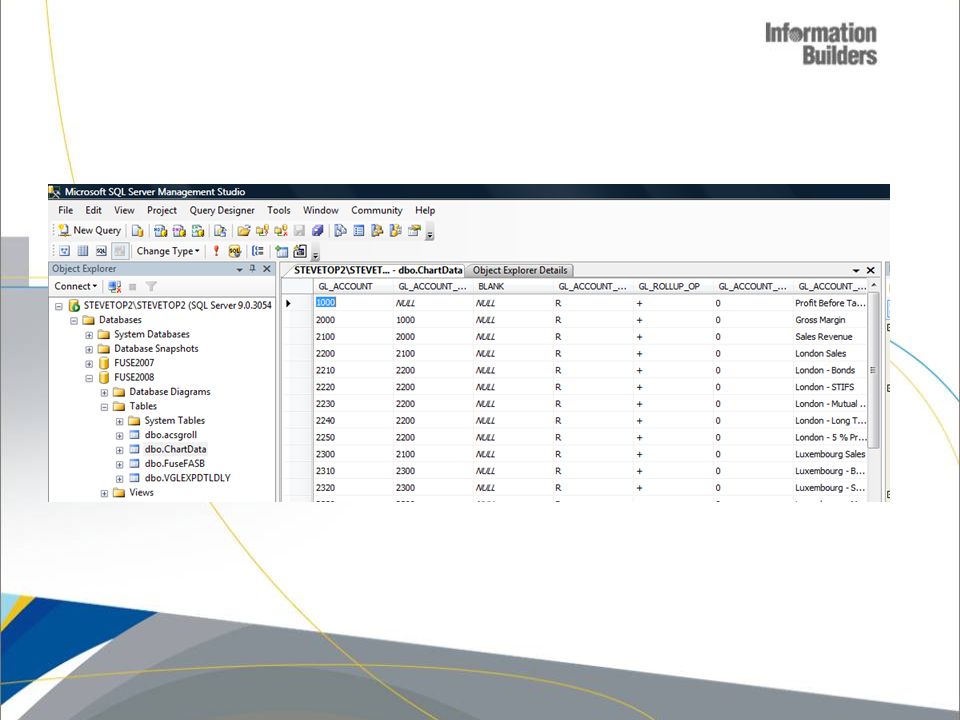Toggle the Criteria pane
Image resolution: width=960 pixels, height=720 pixels.
[83, 251]
